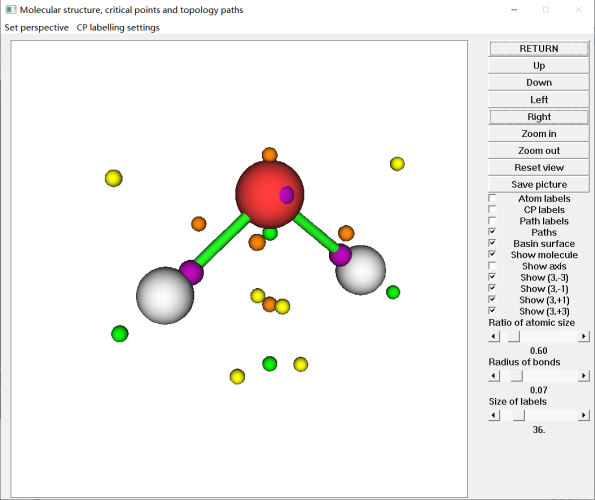Toggle Show (3,+3) critical points
Viewport: 595px width, 500px height.
pos(492,311)
